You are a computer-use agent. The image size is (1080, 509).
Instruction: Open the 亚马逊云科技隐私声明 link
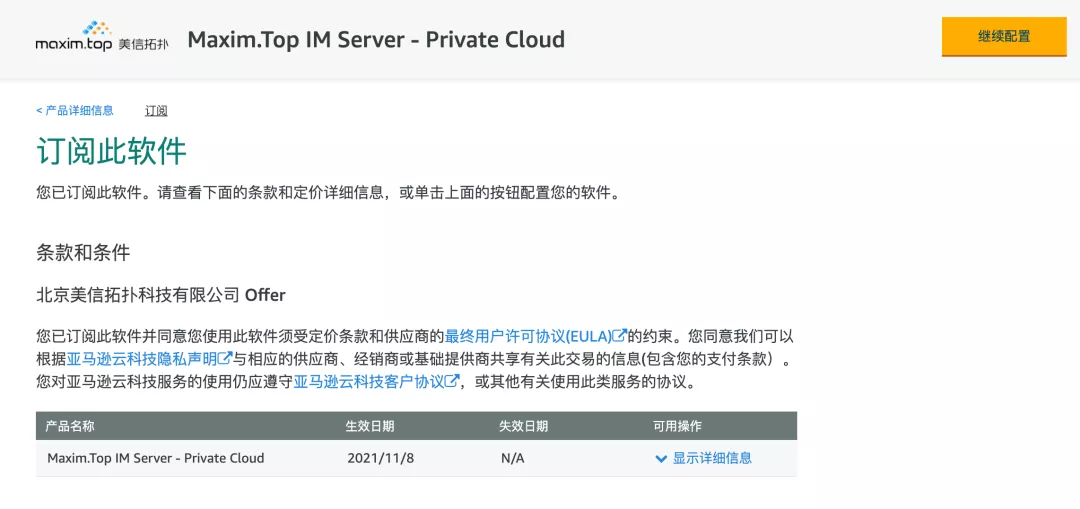(x=142, y=359)
